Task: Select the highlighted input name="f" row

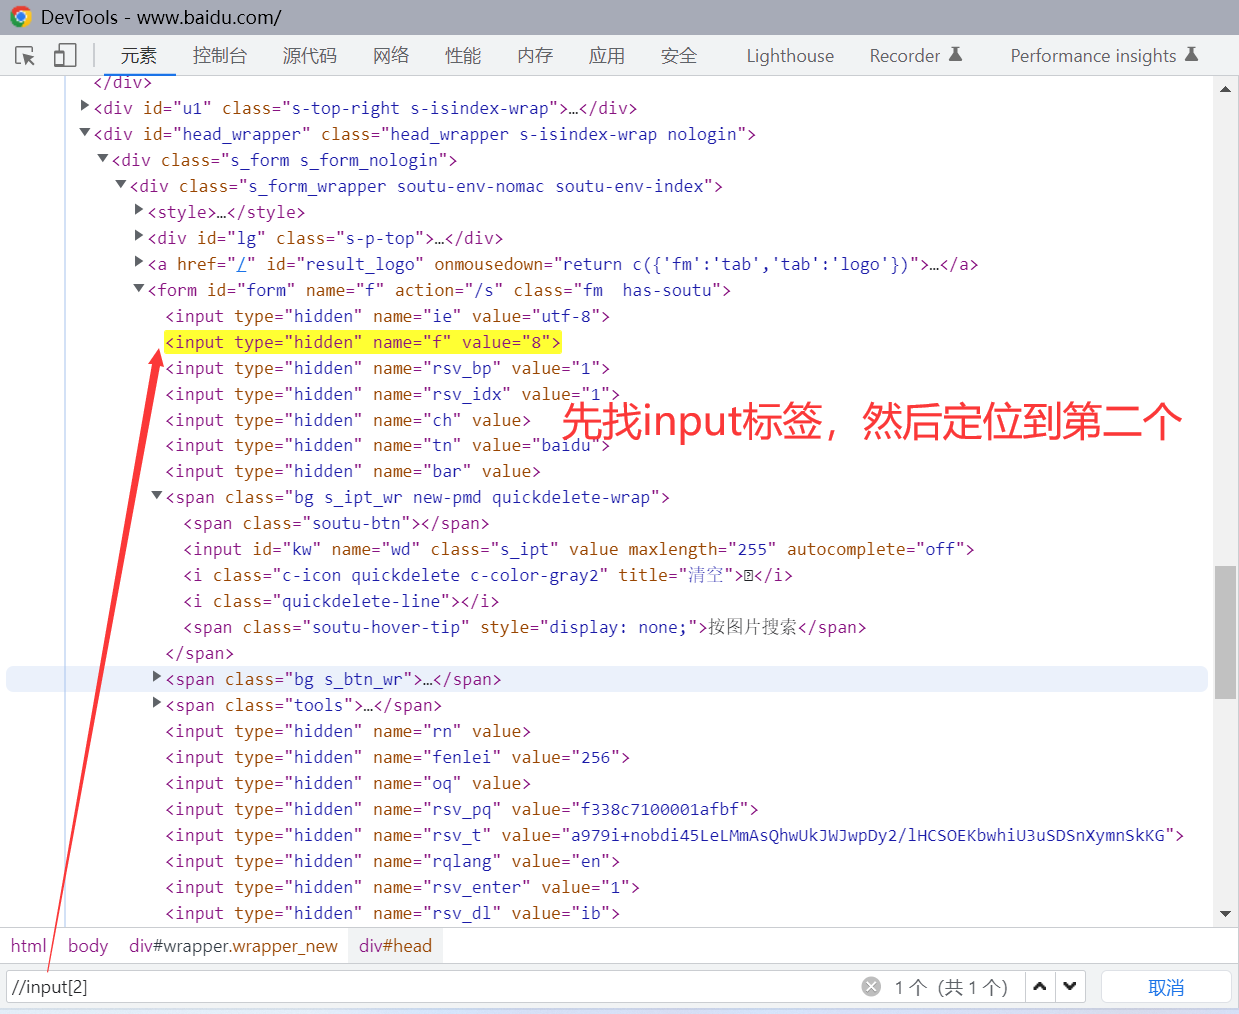Action: tap(363, 342)
